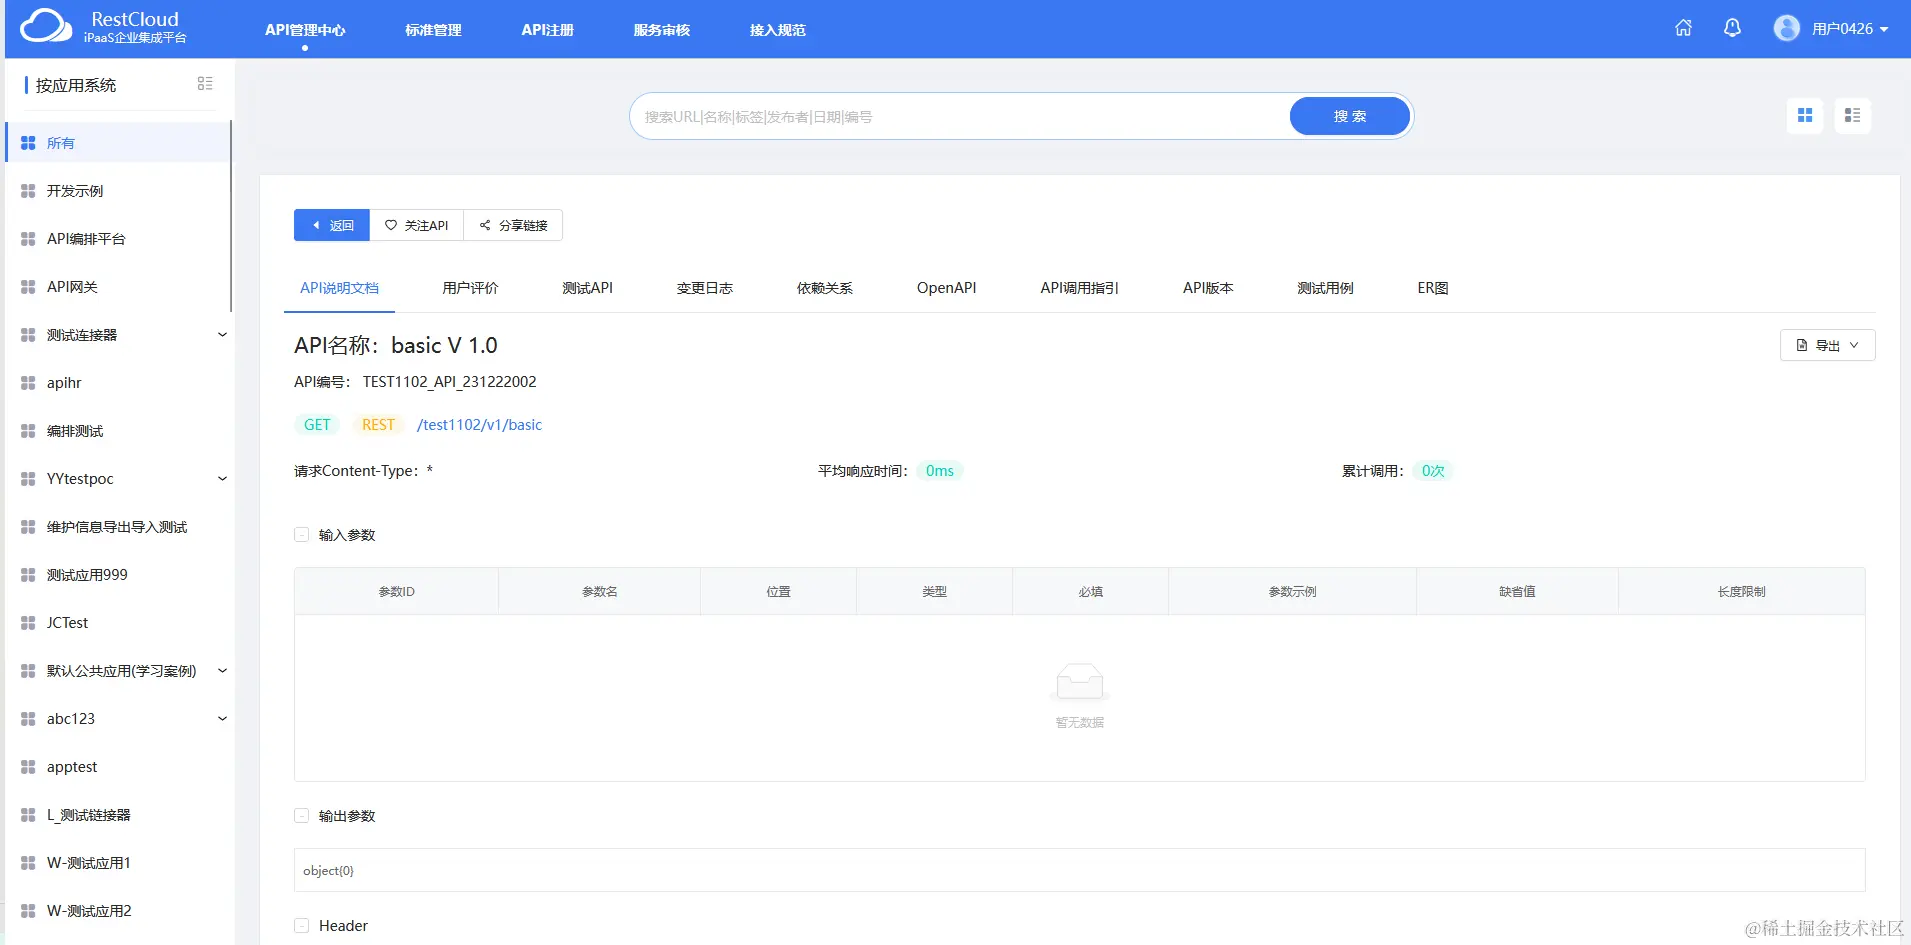
Task: Open API注册 top menu
Action: [547, 30]
